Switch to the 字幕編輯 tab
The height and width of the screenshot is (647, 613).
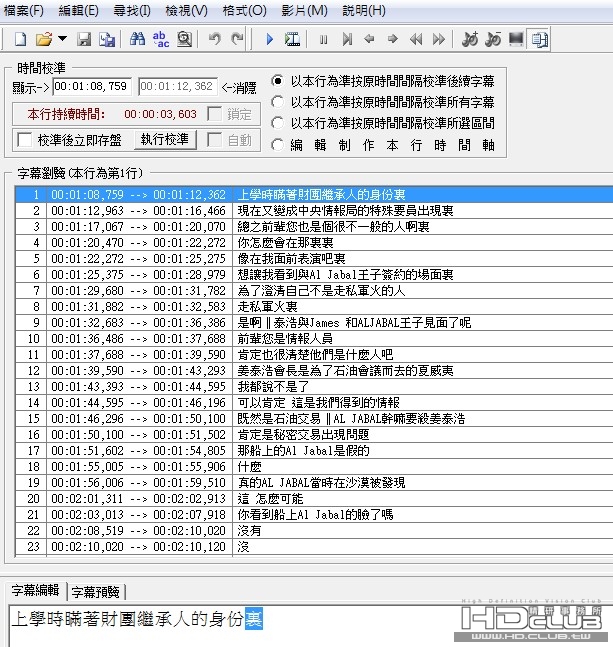click(35, 590)
